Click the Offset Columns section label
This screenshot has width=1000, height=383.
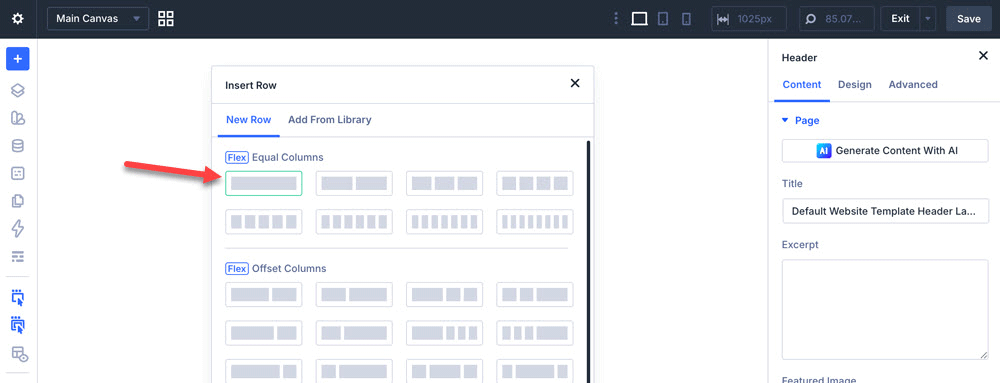[289, 268]
